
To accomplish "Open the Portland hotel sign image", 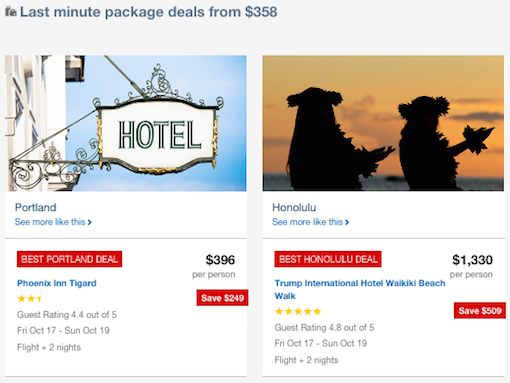I will pyautogui.click(x=126, y=123).
